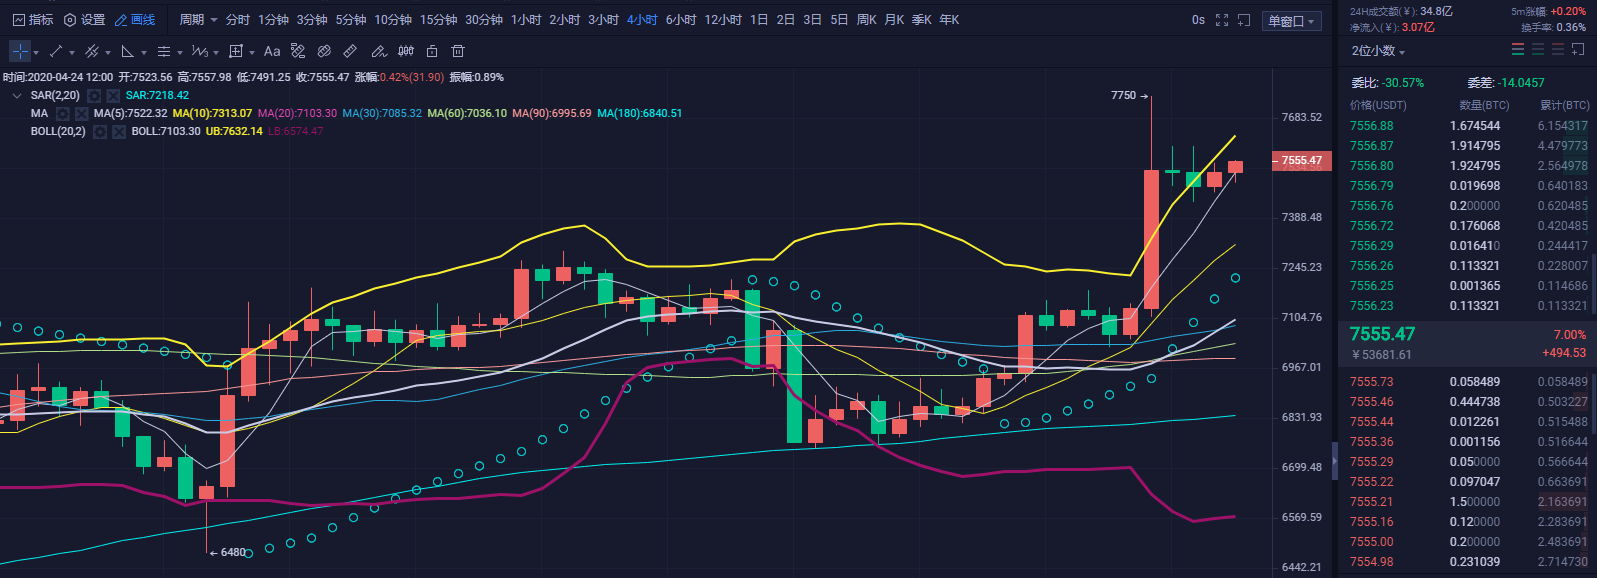Select the crosshair cursor tool
Viewport: 1597px width, 578px height.
(x=19, y=51)
